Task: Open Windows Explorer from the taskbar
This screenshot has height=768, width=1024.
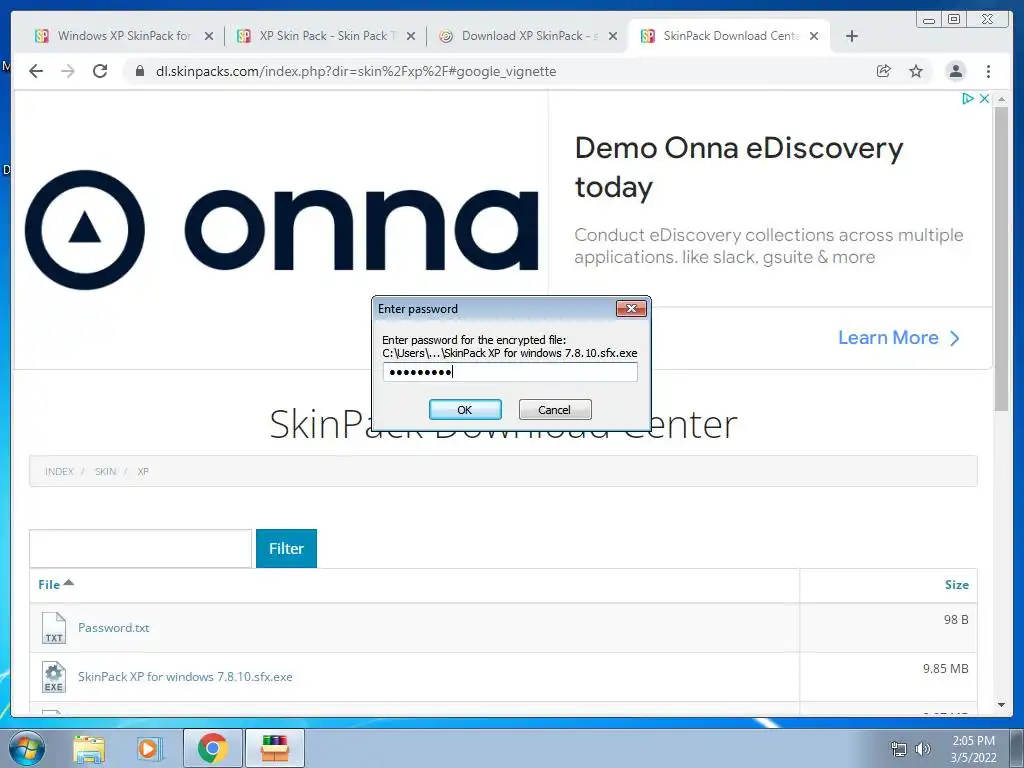Action: coord(89,748)
